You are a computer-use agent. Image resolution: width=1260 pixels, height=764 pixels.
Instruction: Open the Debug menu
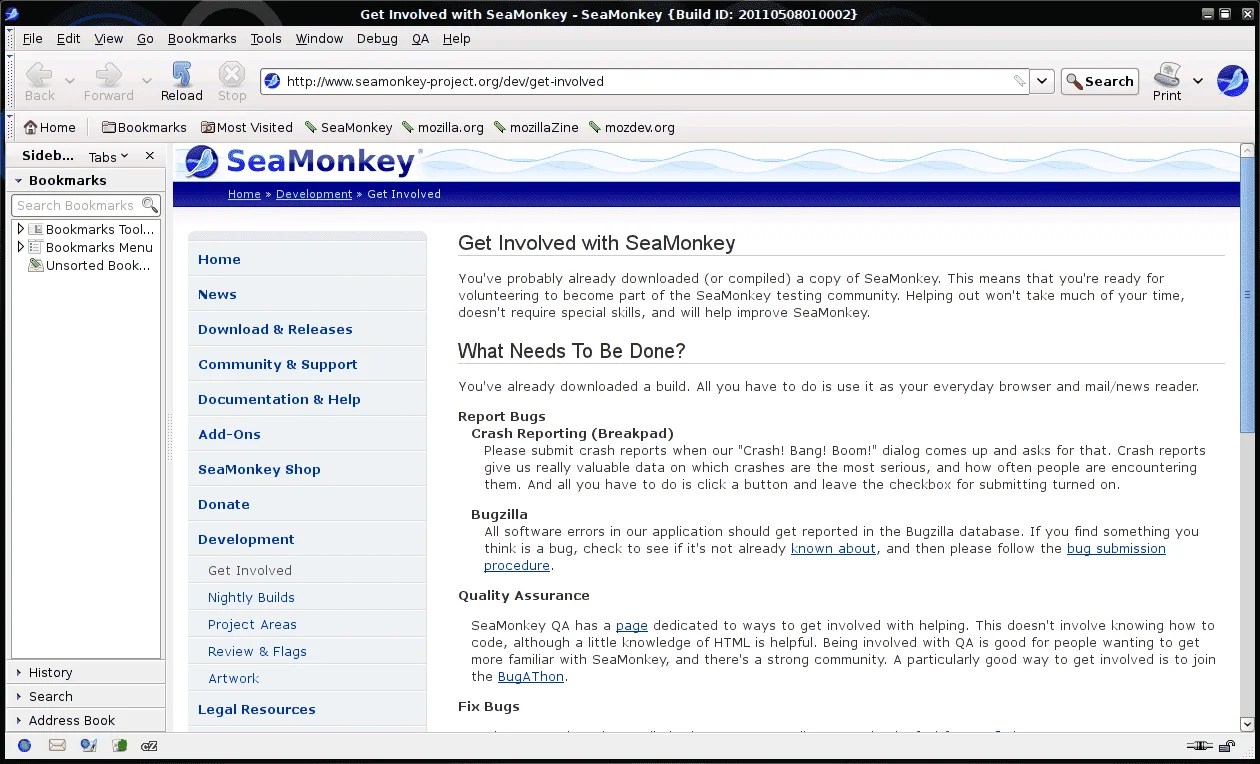click(x=377, y=38)
